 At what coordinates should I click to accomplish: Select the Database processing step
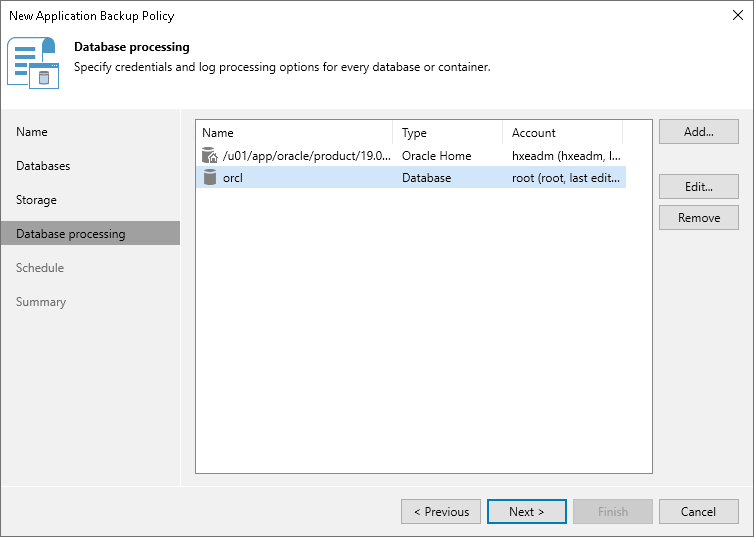90,234
